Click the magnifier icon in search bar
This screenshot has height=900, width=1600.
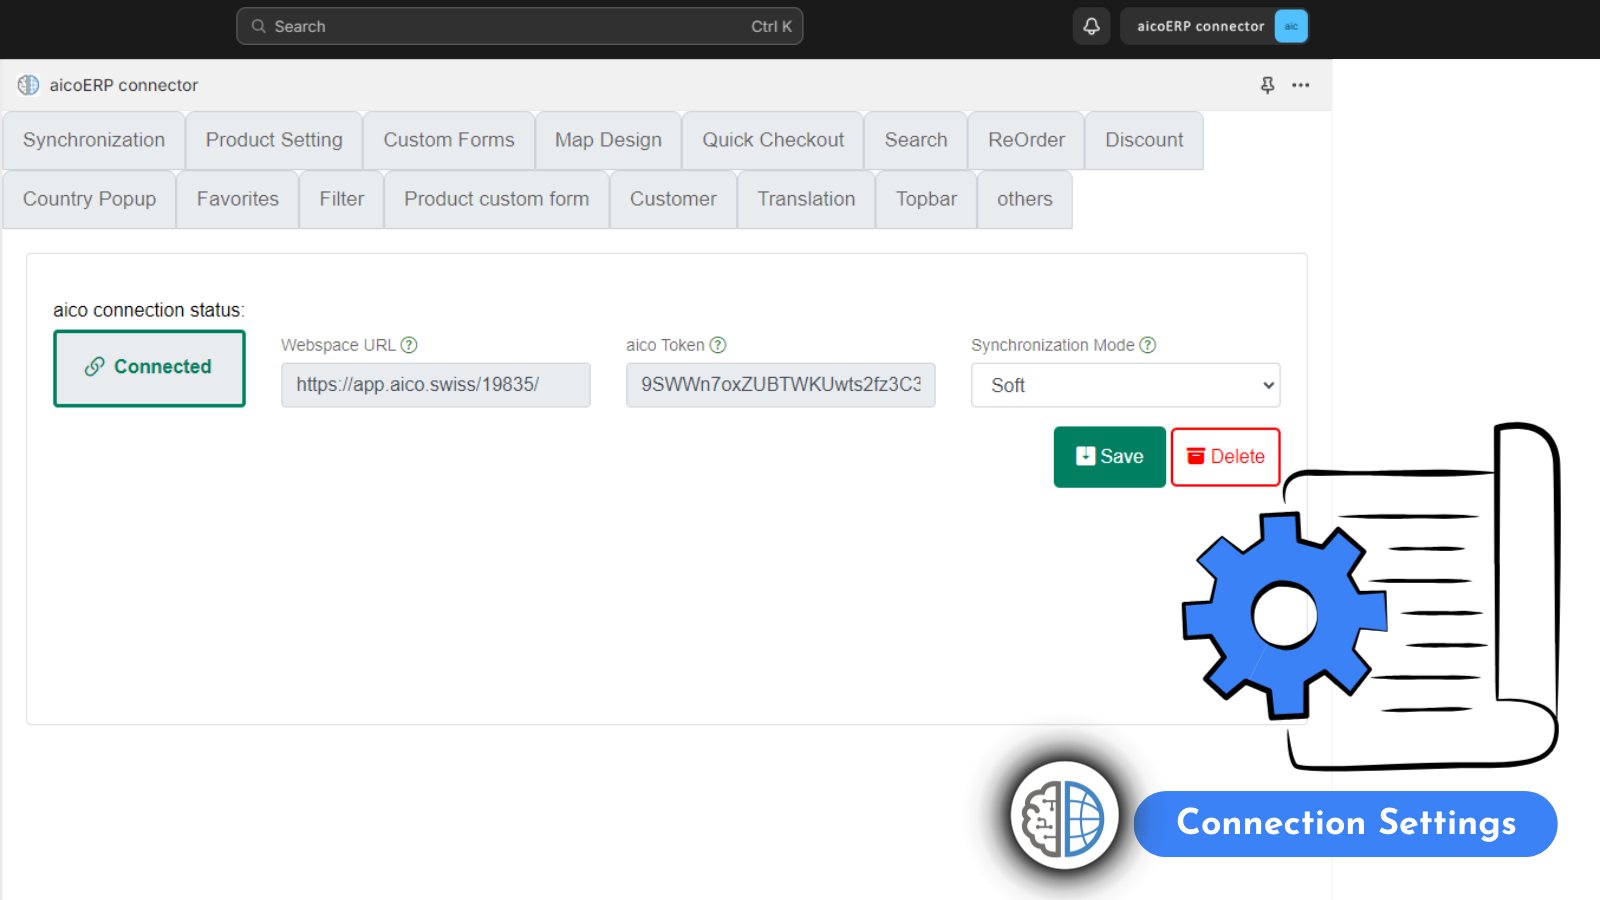(x=258, y=27)
